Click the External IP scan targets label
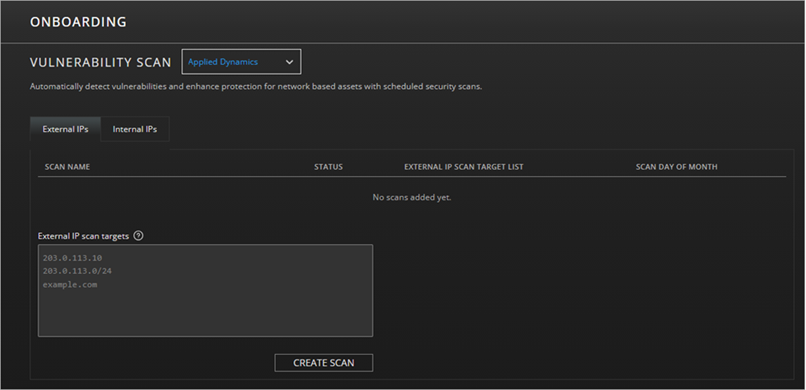 pyautogui.click(x=83, y=236)
